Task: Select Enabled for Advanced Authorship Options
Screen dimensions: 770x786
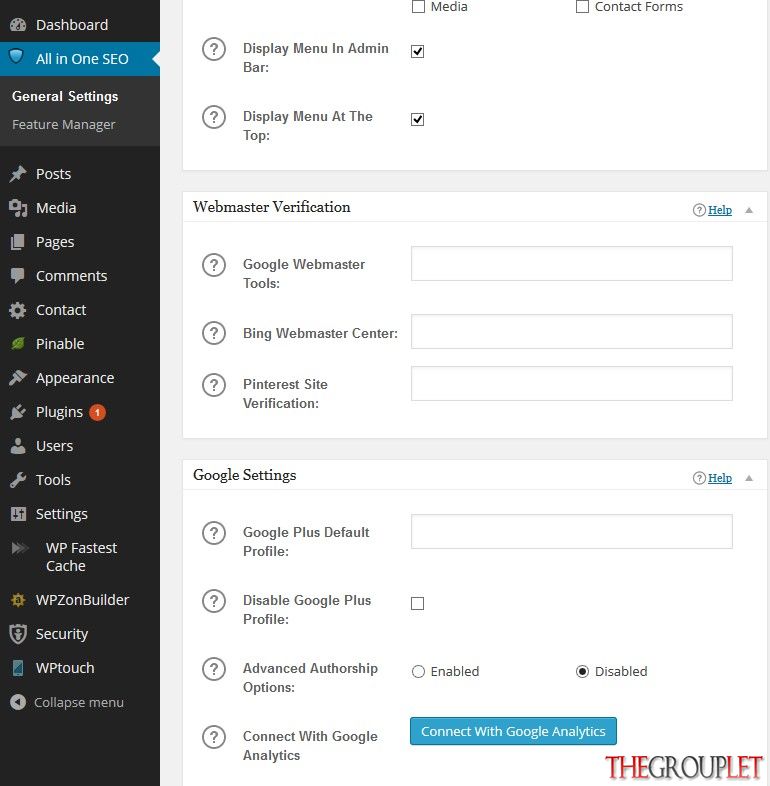Action: 418,671
